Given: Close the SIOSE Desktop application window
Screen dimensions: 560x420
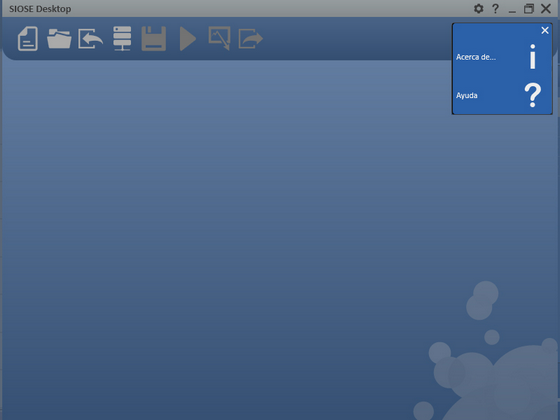Looking at the screenshot, I should coord(546,9).
